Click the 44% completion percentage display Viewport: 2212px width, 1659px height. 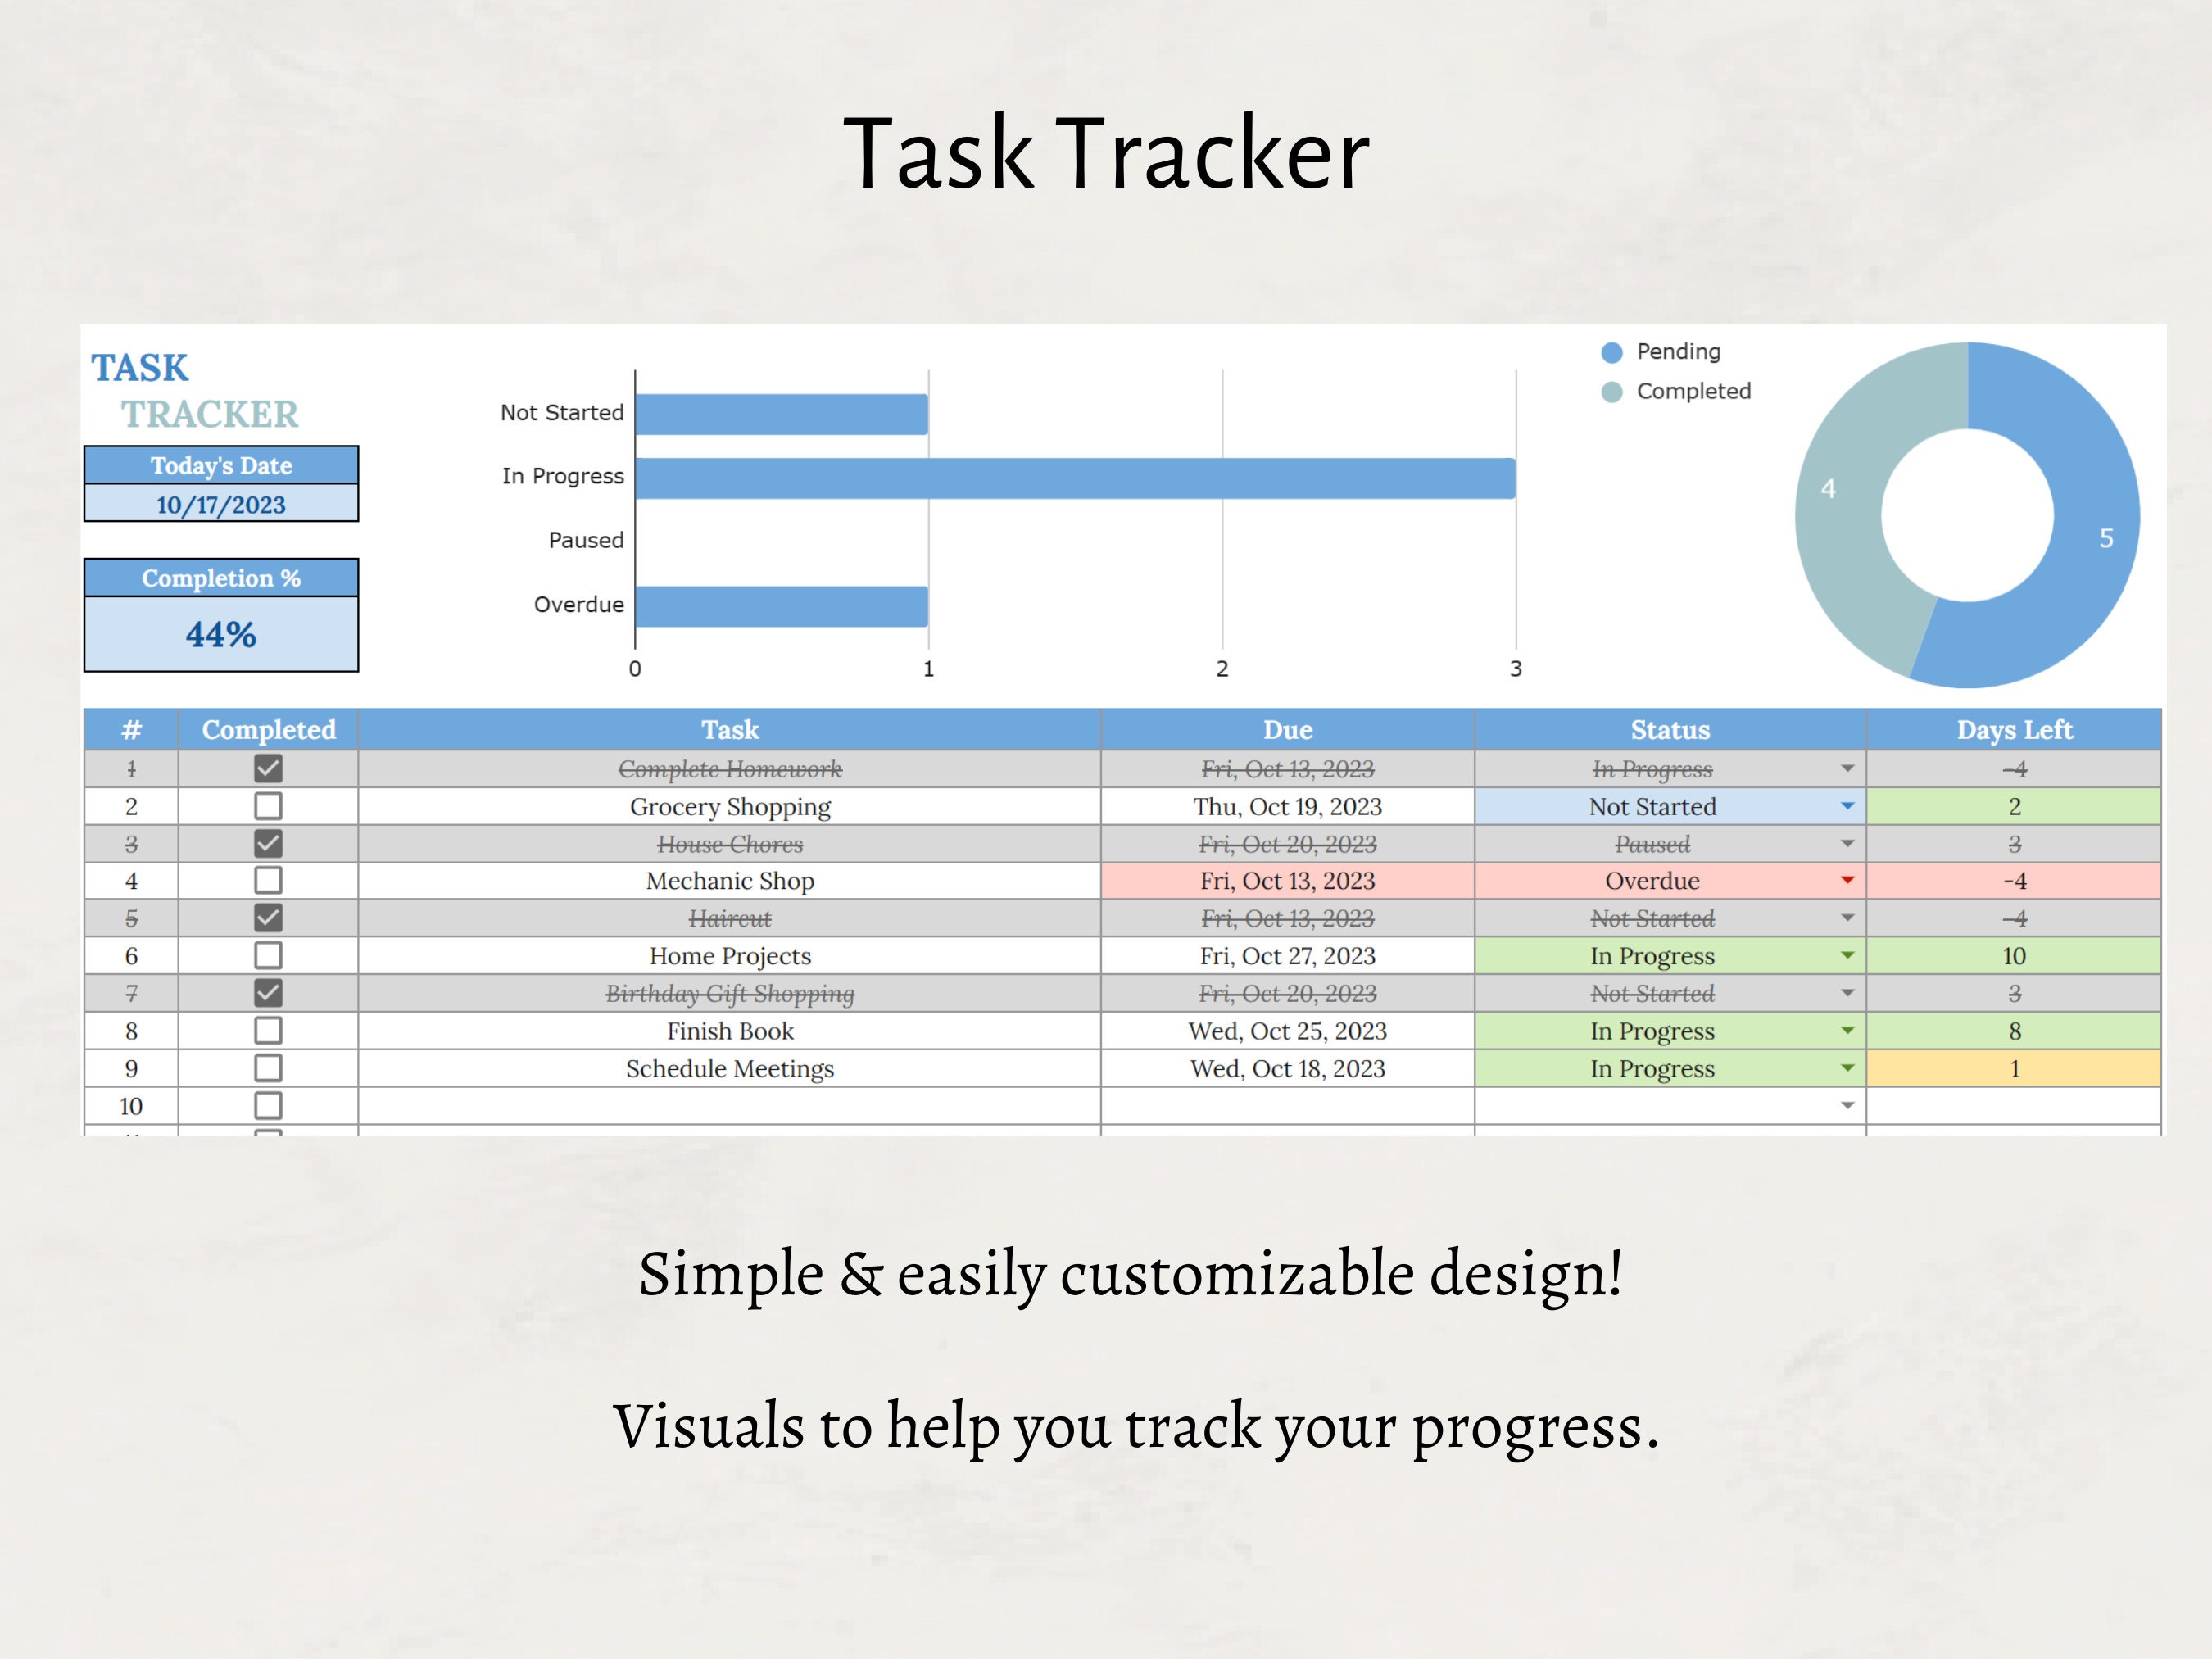(221, 633)
